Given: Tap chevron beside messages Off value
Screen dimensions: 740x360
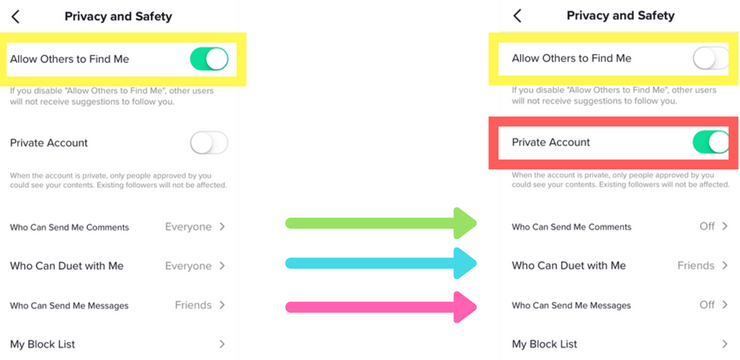Looking at the screenshot, I should 724,305.
